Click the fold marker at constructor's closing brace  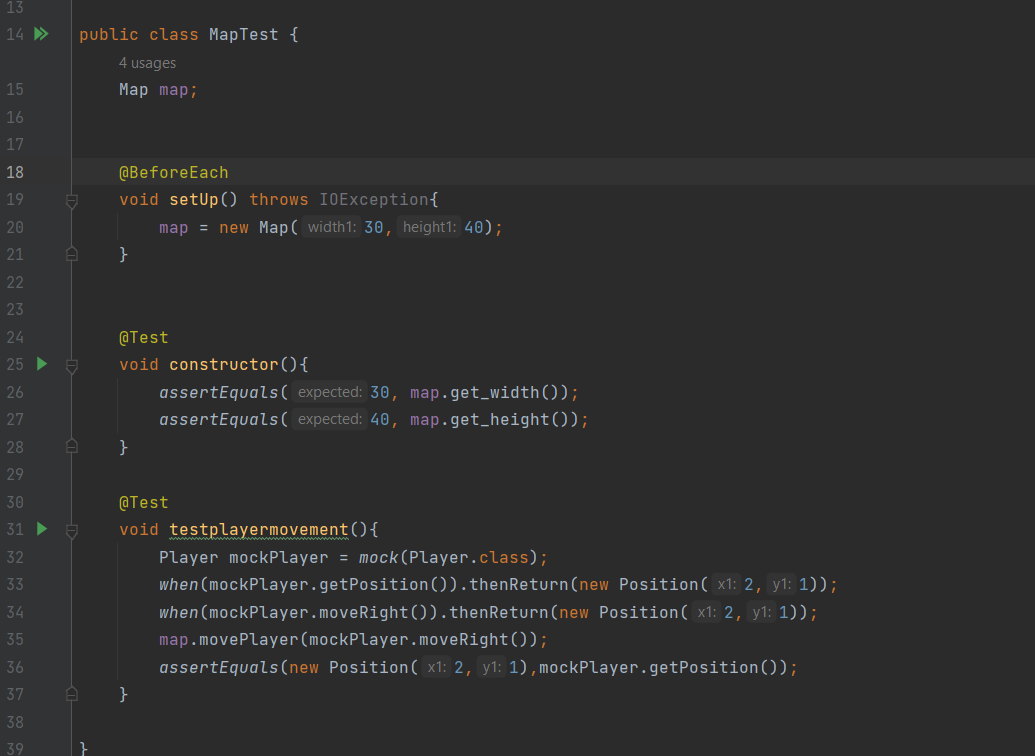tap(71, 446)
